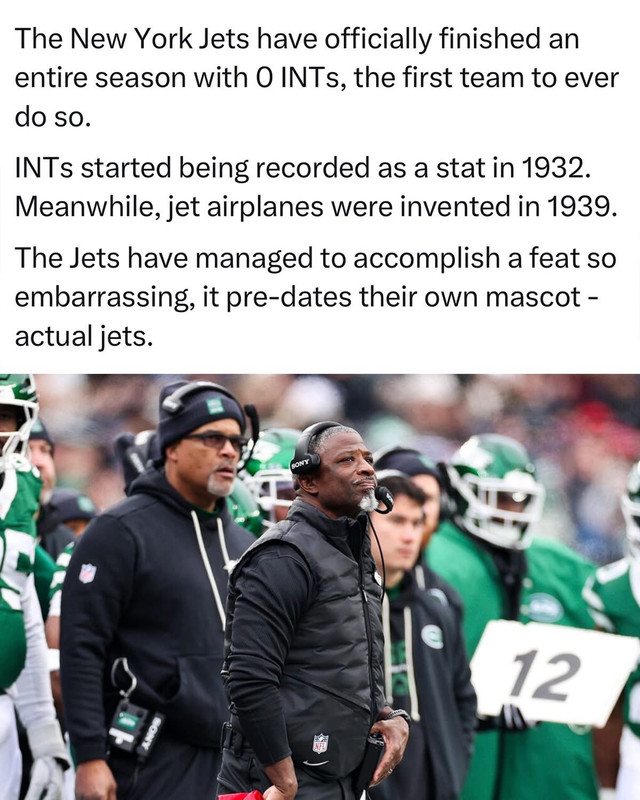This screenshot has height=800, width=640.
Task: Click the Jets logo patch on the beanie
Action: point(215,406)
